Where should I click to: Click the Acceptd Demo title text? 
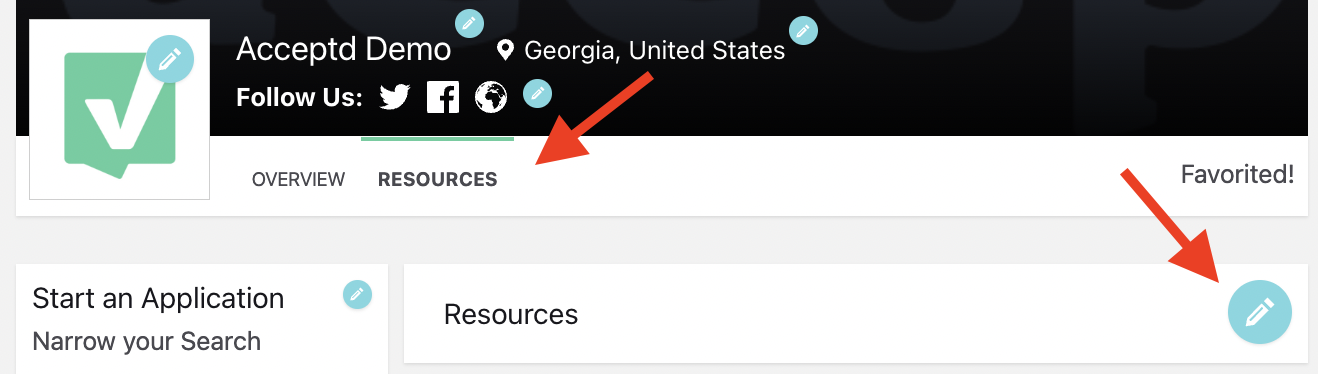click(343, 49)
